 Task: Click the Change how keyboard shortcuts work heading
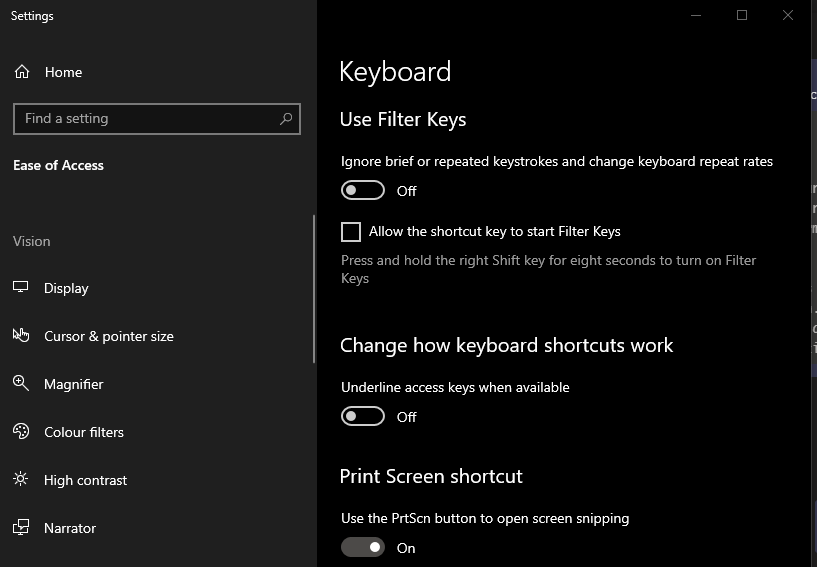(506, 346)
